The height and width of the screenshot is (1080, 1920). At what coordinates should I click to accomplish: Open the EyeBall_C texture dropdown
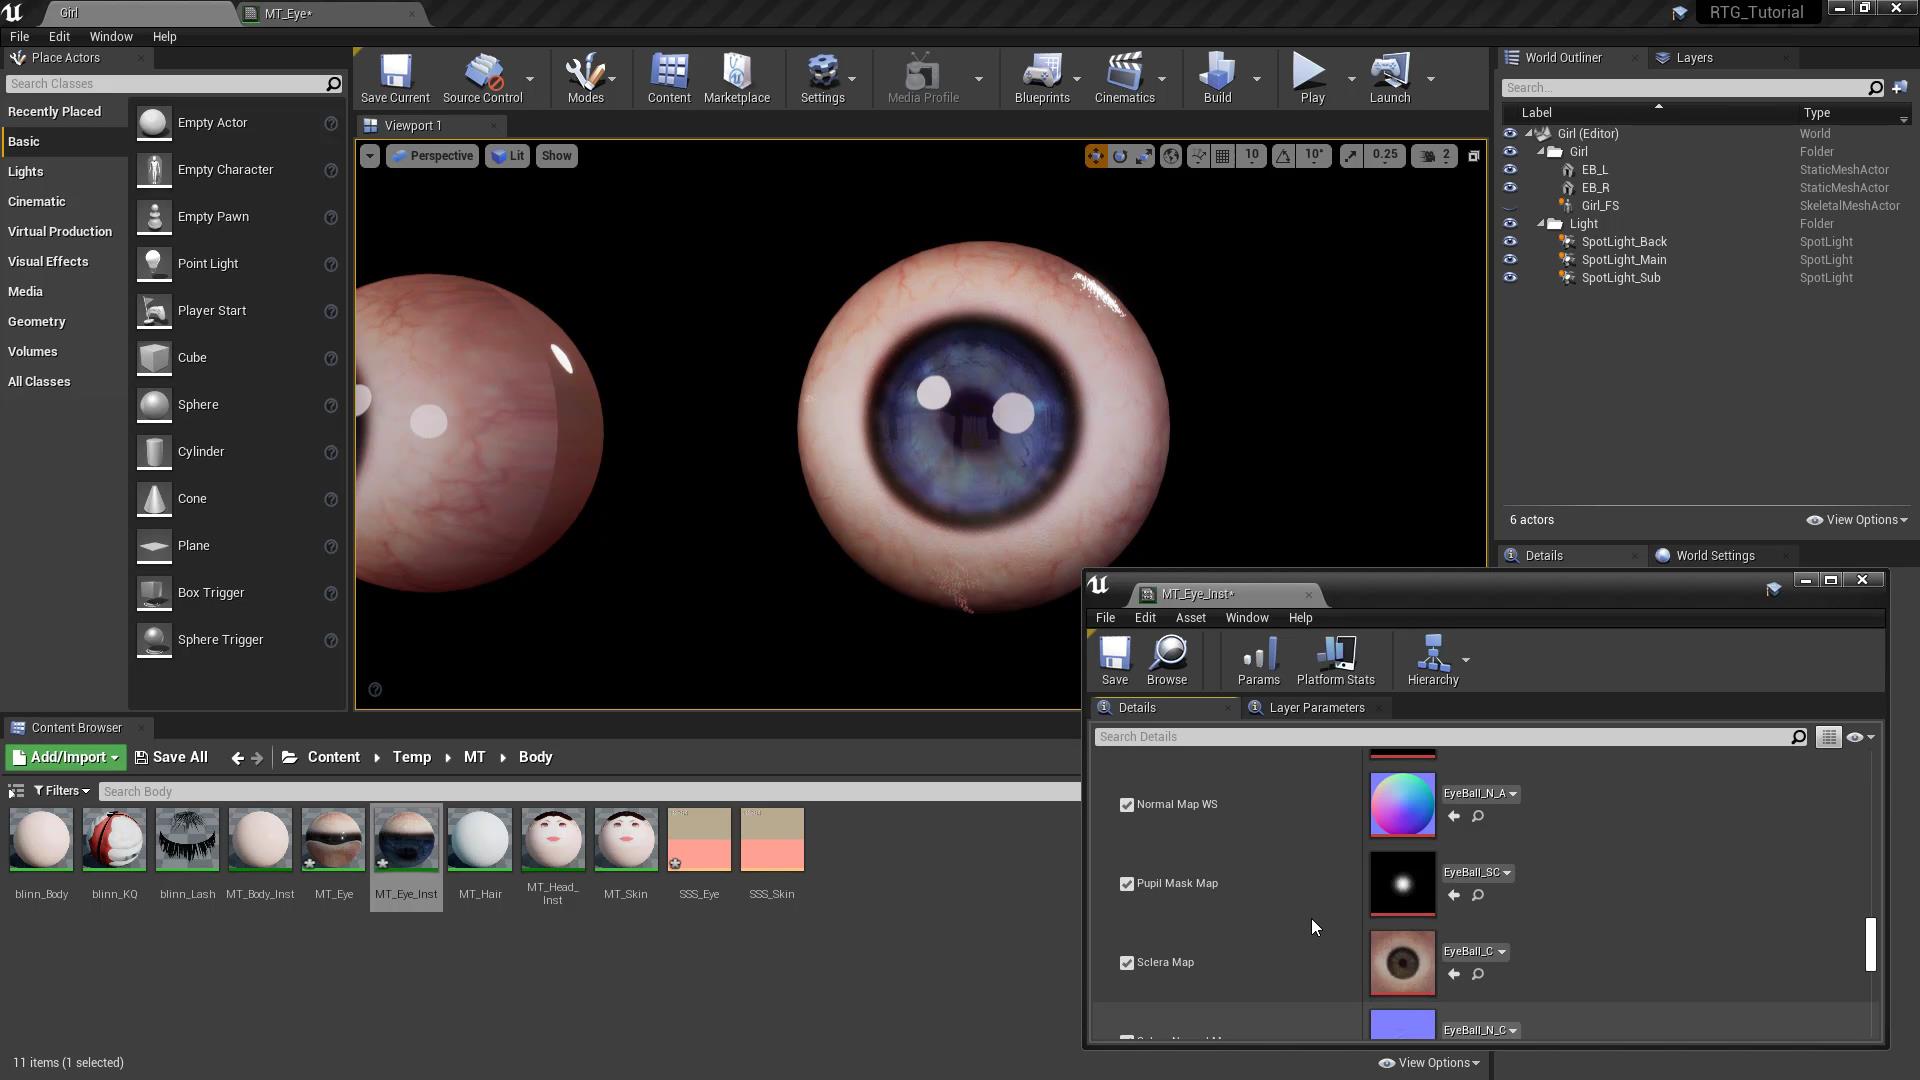pyautogui.click(x=1475, y=952)
